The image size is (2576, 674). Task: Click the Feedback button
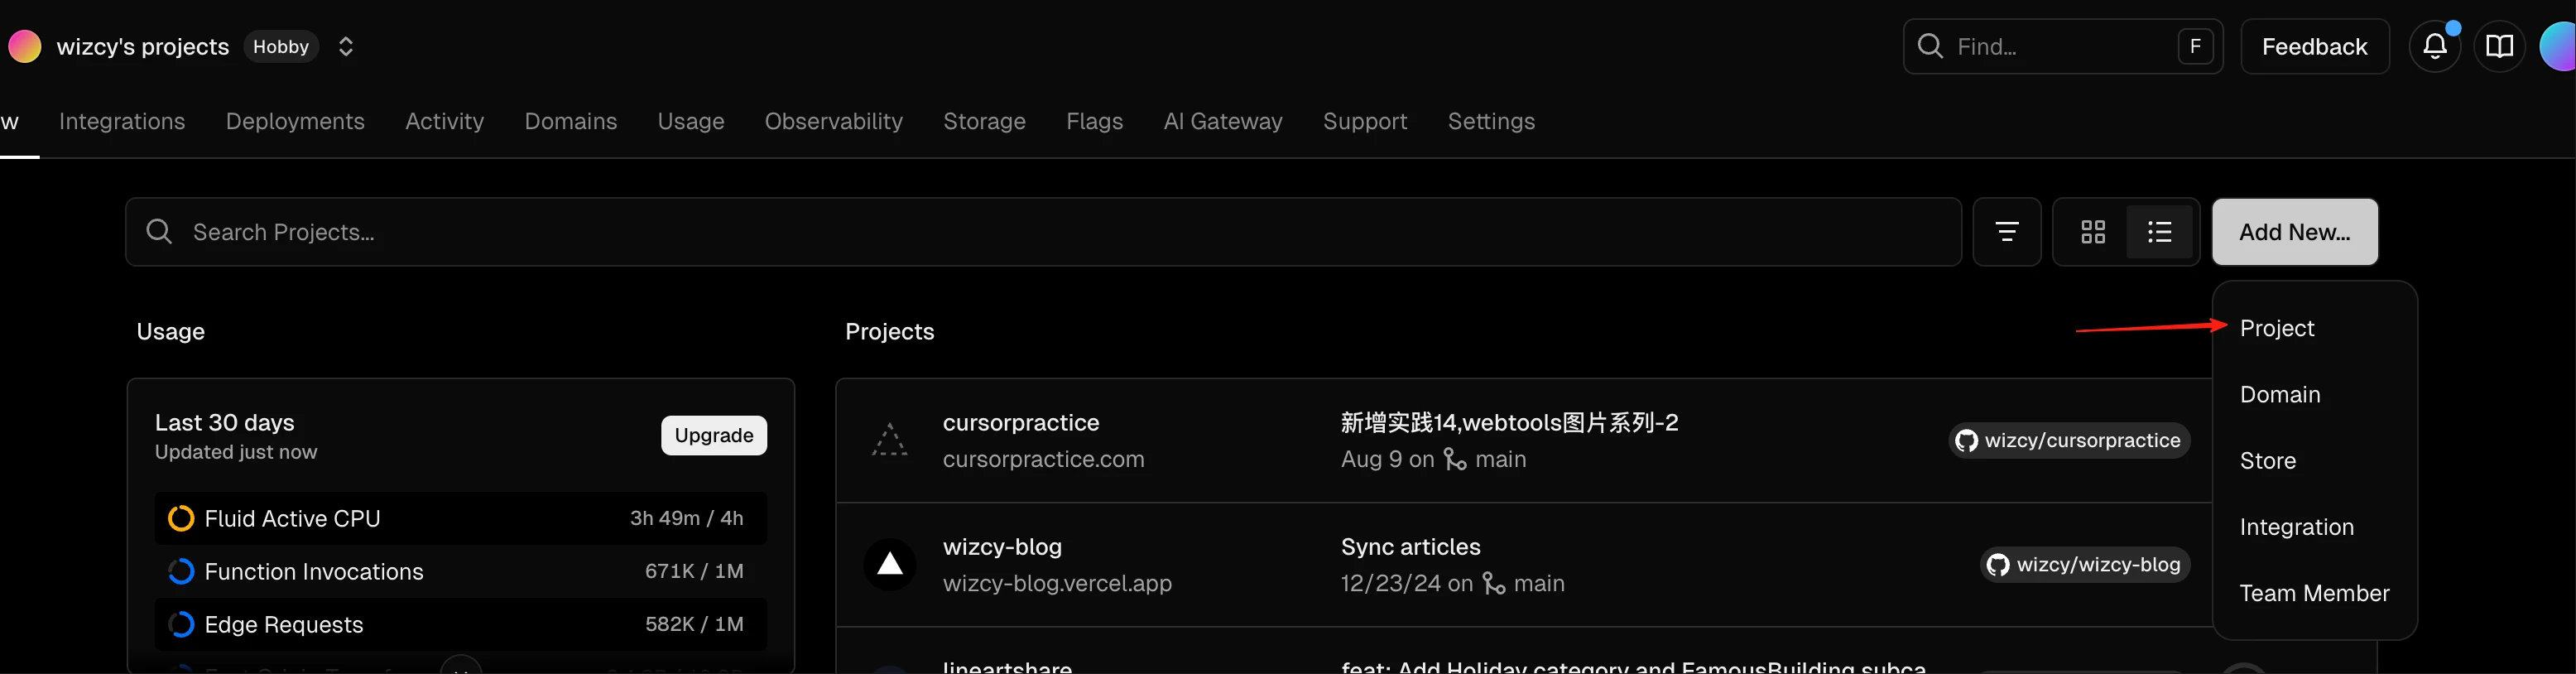pyautogui.click(x=2314, y=46)
